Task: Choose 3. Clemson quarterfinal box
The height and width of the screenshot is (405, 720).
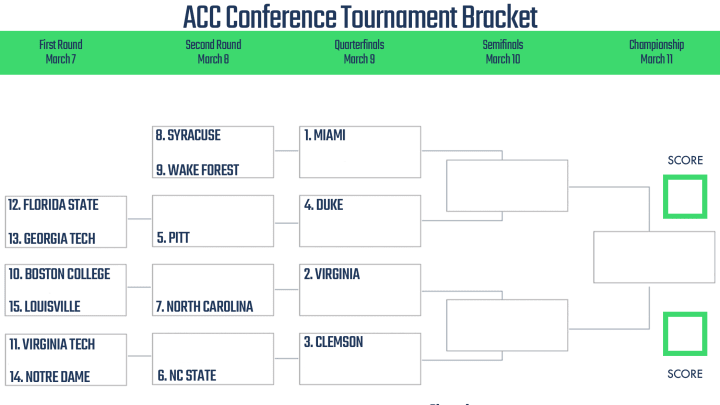Action: (x=360, y=359)
